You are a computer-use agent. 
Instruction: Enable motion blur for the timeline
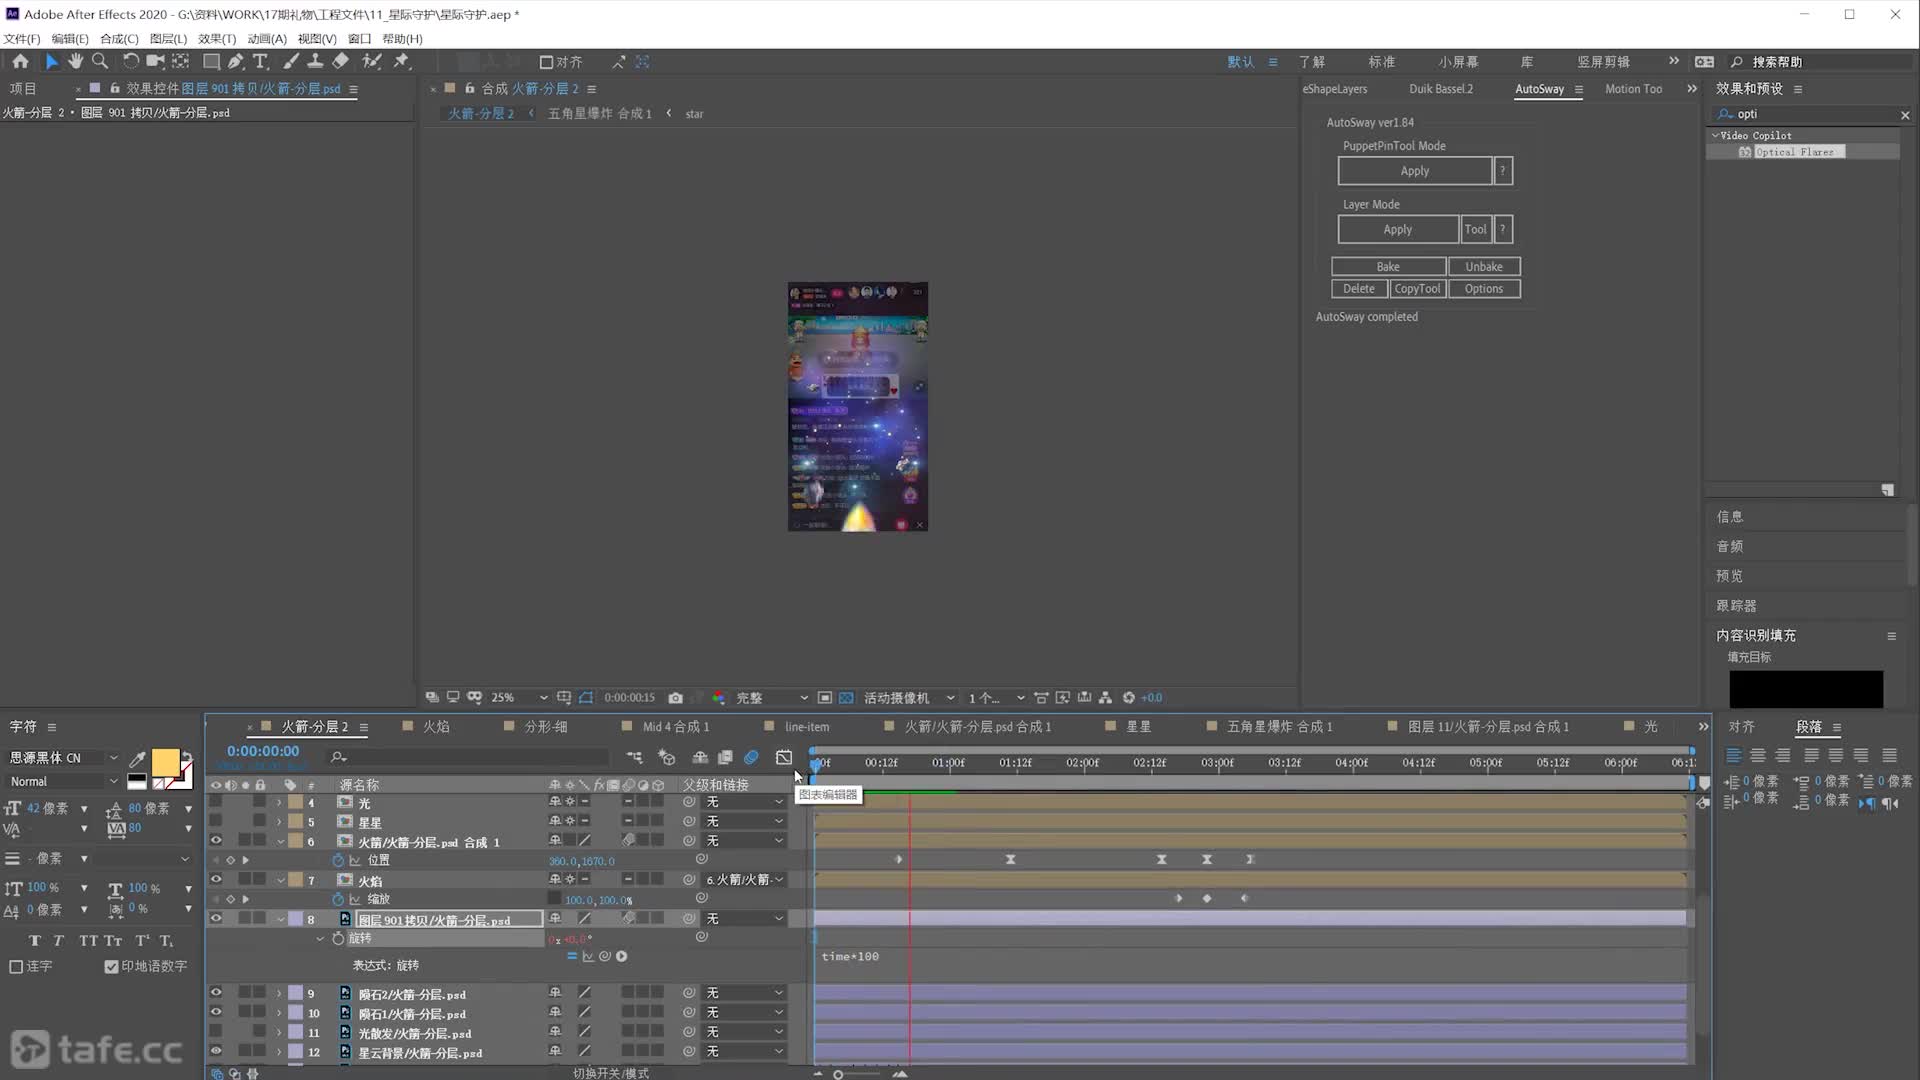point(751,757)
